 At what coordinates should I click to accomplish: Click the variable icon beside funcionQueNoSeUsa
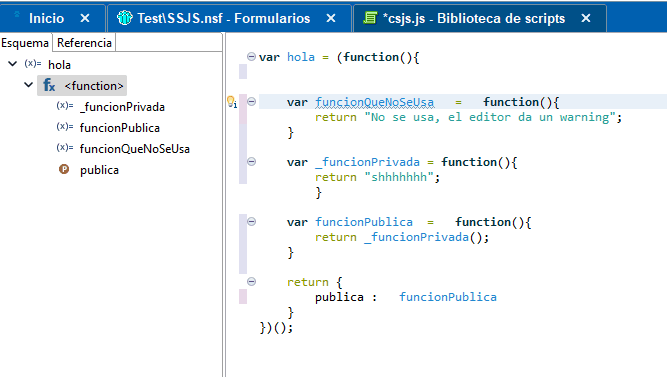click(x=65, y=147)
